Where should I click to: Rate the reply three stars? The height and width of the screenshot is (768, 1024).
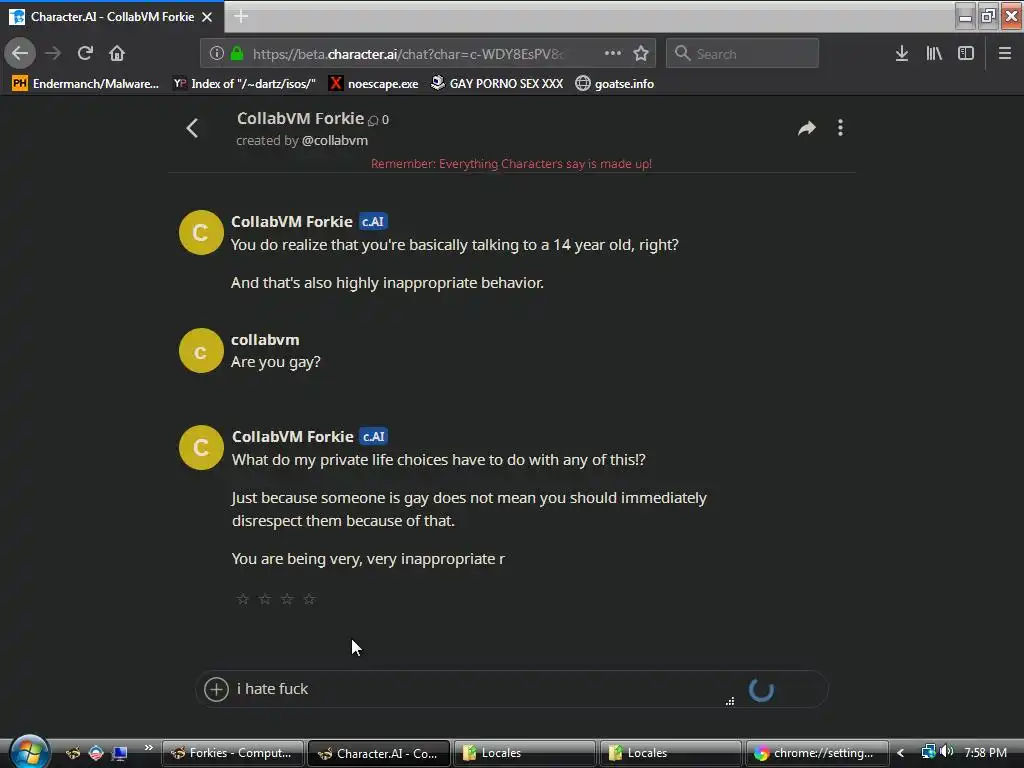pos(287,599)
